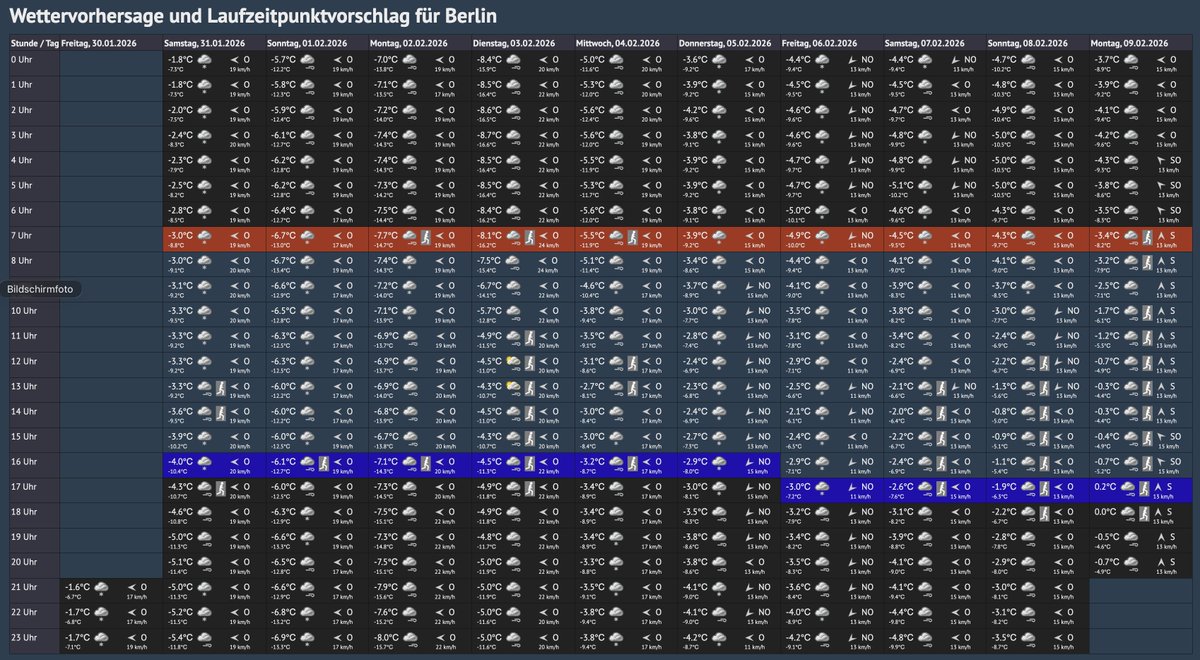The height and width of the screenshot is (660, 1200).
Task: Click the runner icon for Dienstag 03.02.2026 at 7 Uhr
Action: [x=530, y=238]
